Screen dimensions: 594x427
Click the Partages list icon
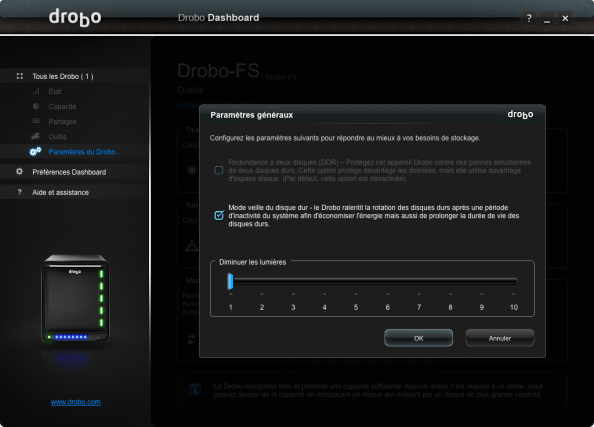click(x=36, y=121)
